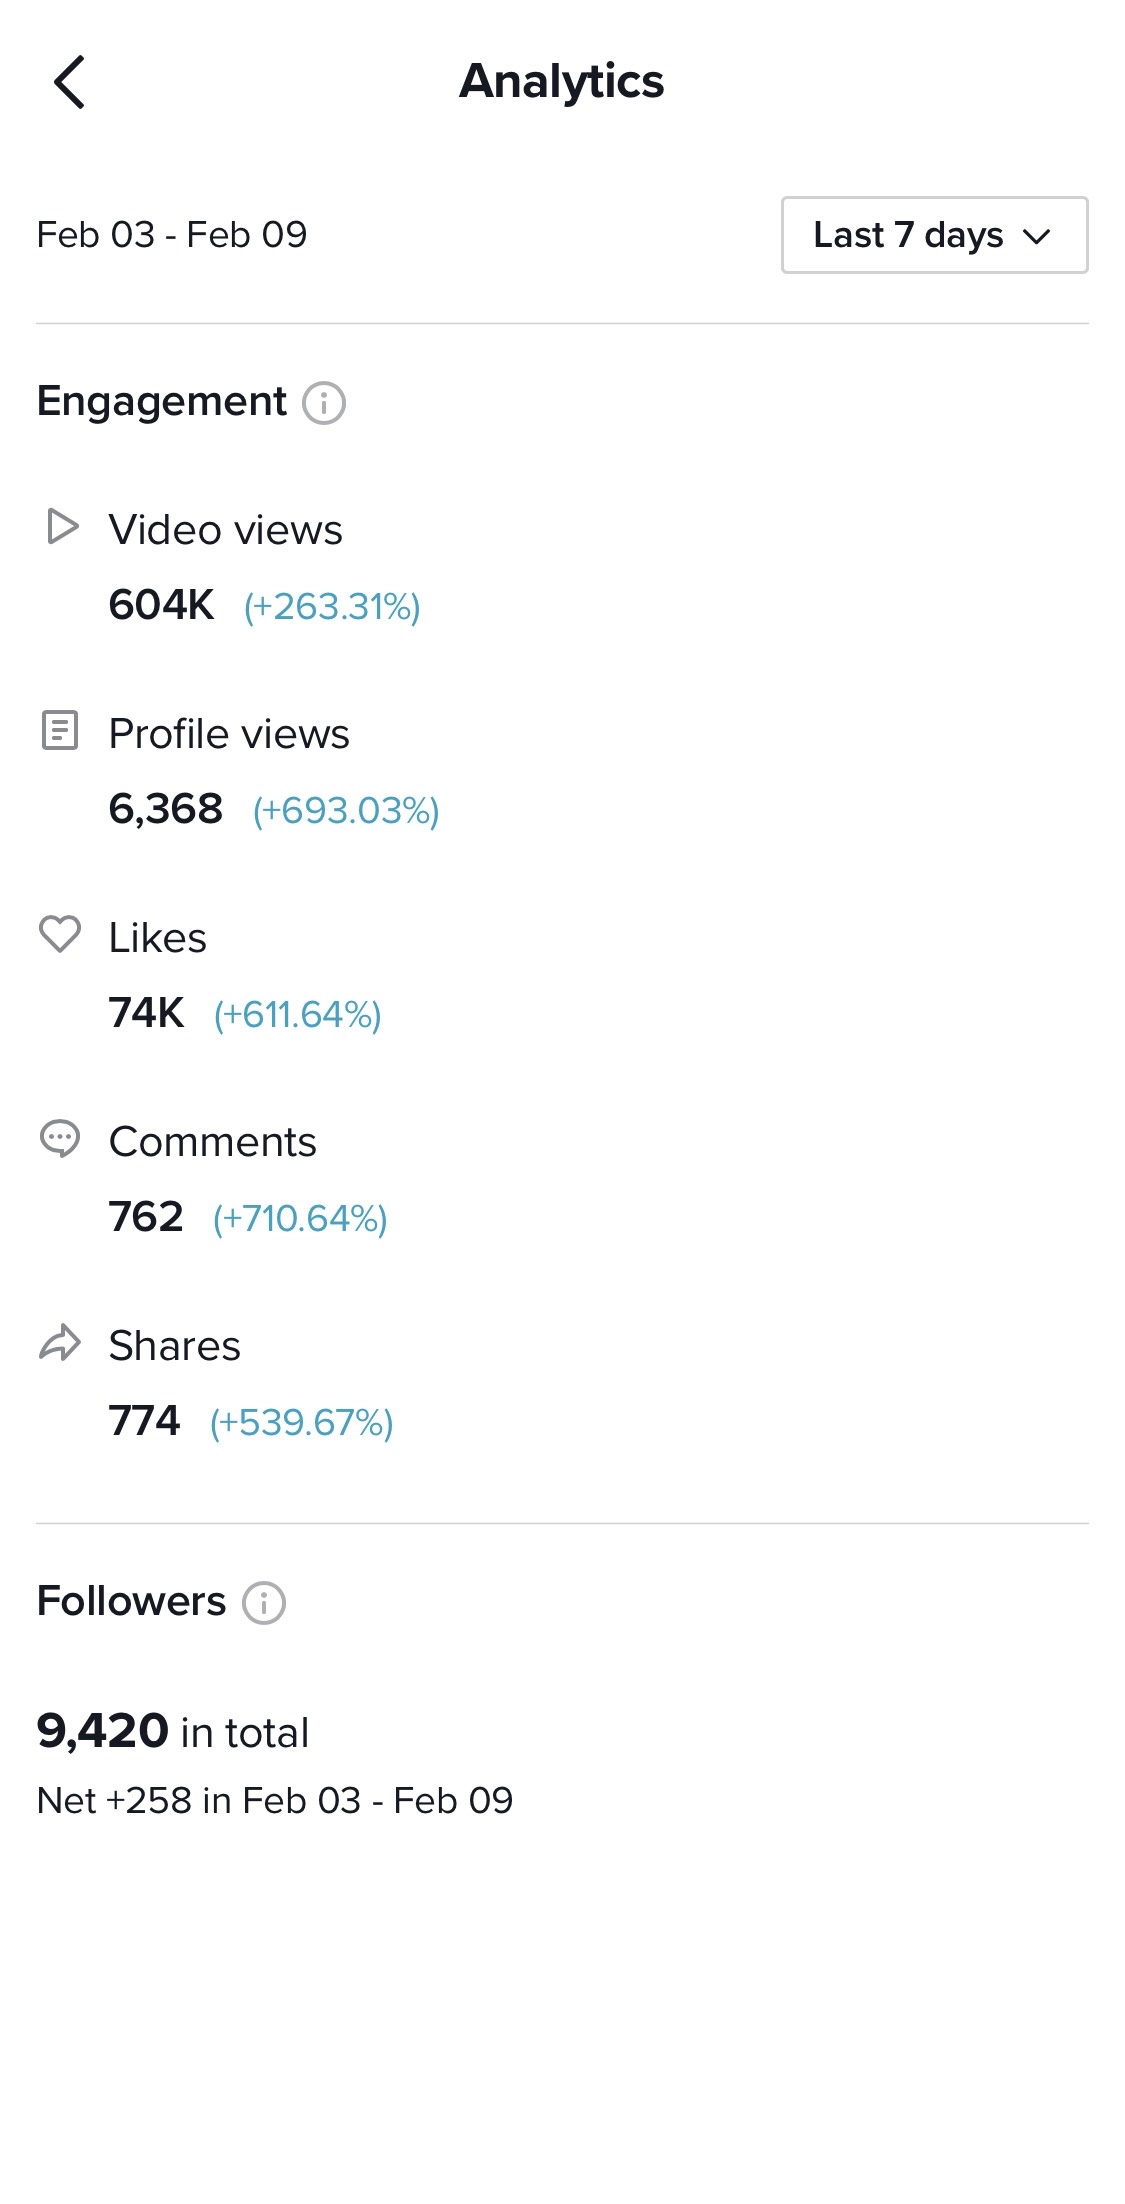Tap the 74K likes value
1125x2204 pixels.
(x=146, y=1013)
